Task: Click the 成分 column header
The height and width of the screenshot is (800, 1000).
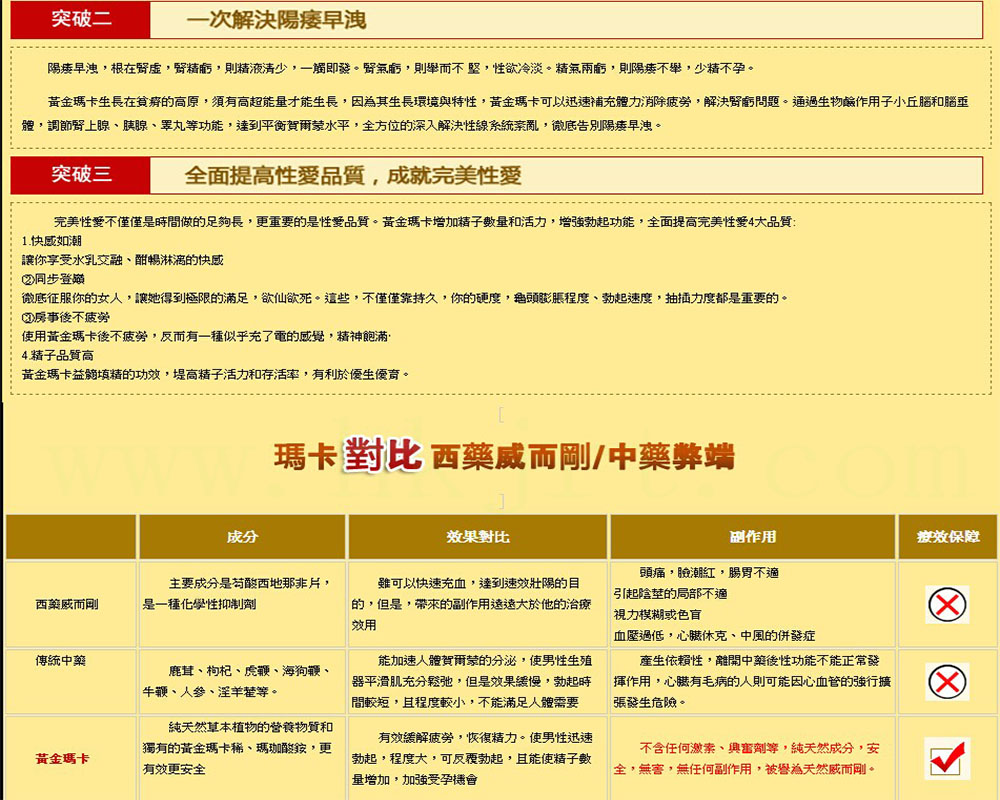Action: click(242, 537)
